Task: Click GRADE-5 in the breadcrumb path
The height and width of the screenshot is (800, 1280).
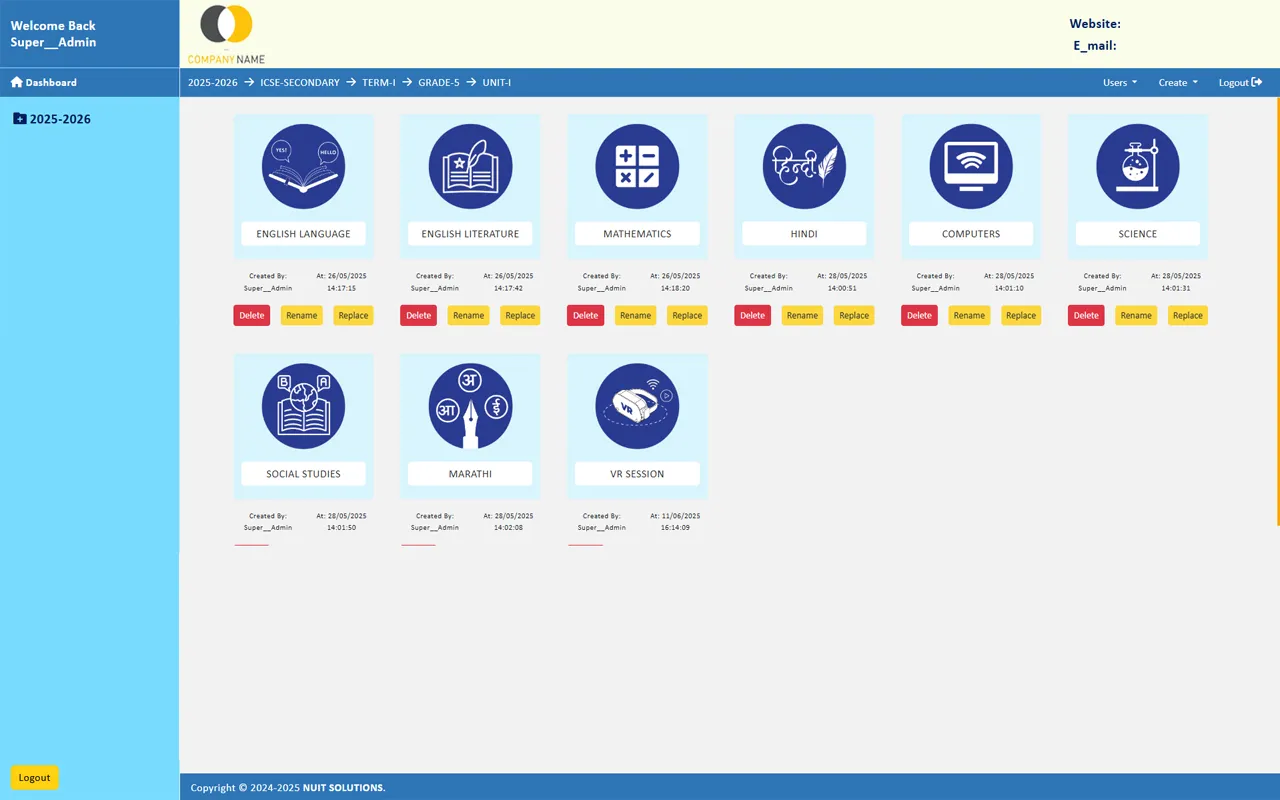Action: click(x=438, y=83)
